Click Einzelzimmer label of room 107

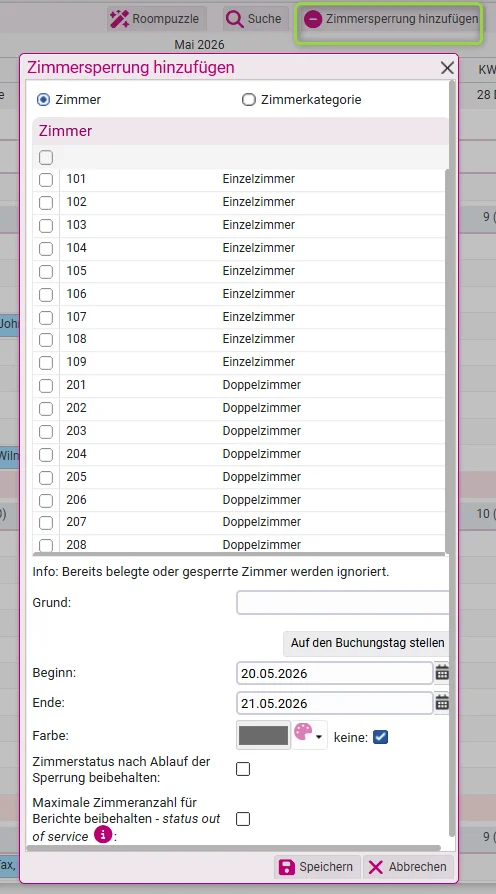pos(259,317)
